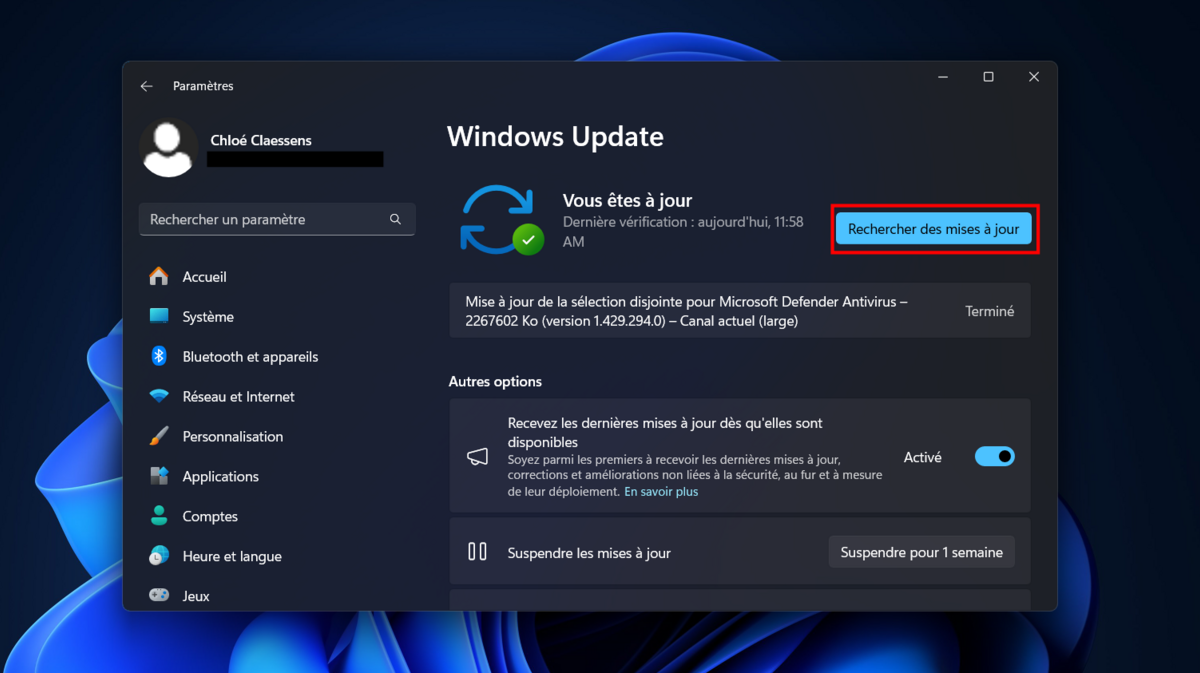
Task: Click Rechercher des mises à jour
Action: (x=934, y=229)
